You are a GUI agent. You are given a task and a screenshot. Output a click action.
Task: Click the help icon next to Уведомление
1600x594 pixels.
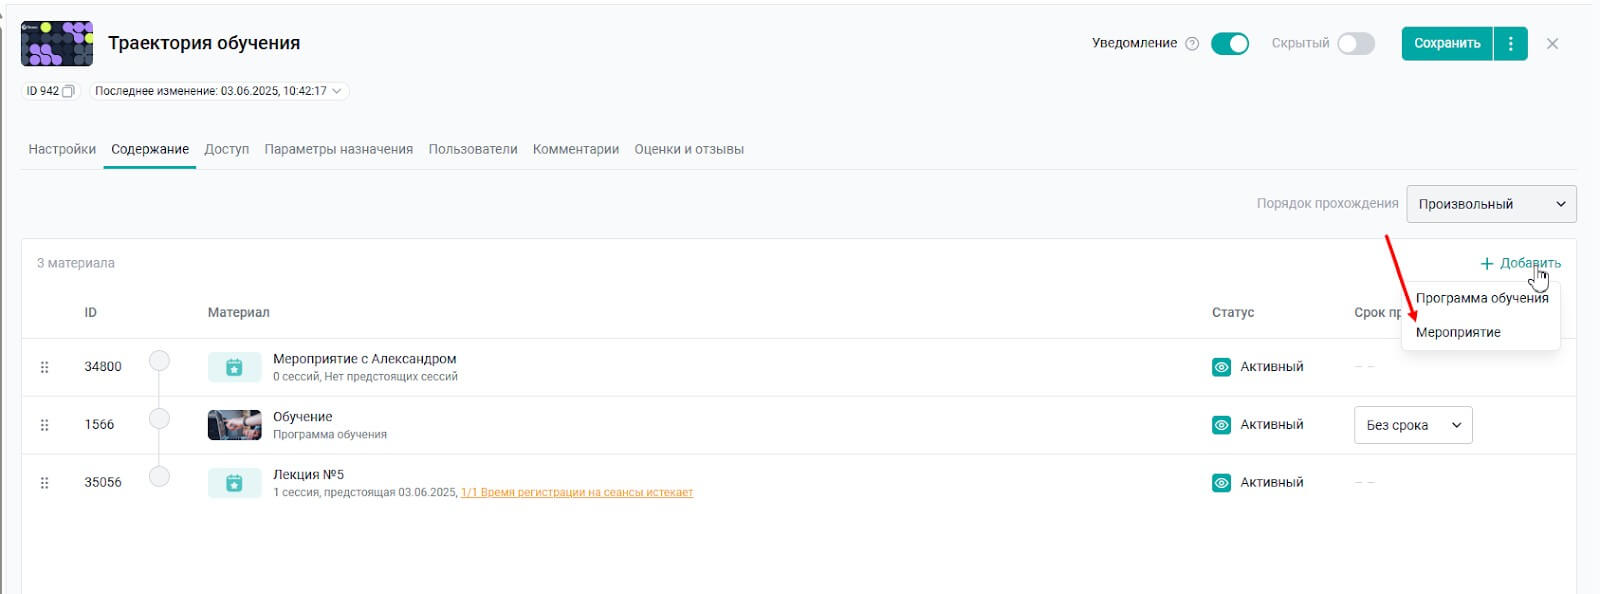1192,44
